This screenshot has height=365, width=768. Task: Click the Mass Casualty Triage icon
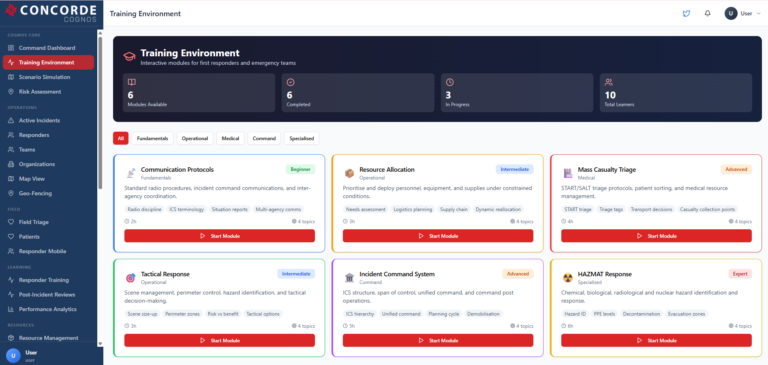click(568, 172)
